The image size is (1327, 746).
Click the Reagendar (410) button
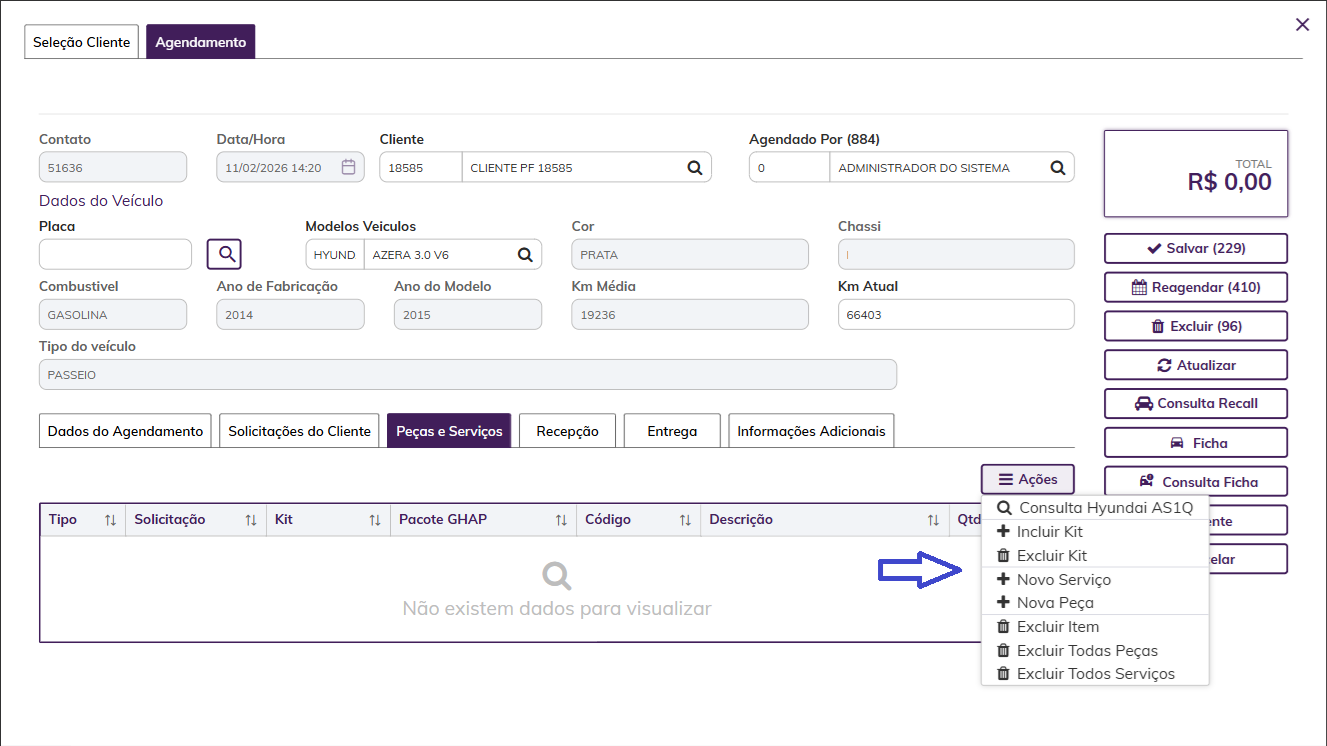click(1196, 287)
